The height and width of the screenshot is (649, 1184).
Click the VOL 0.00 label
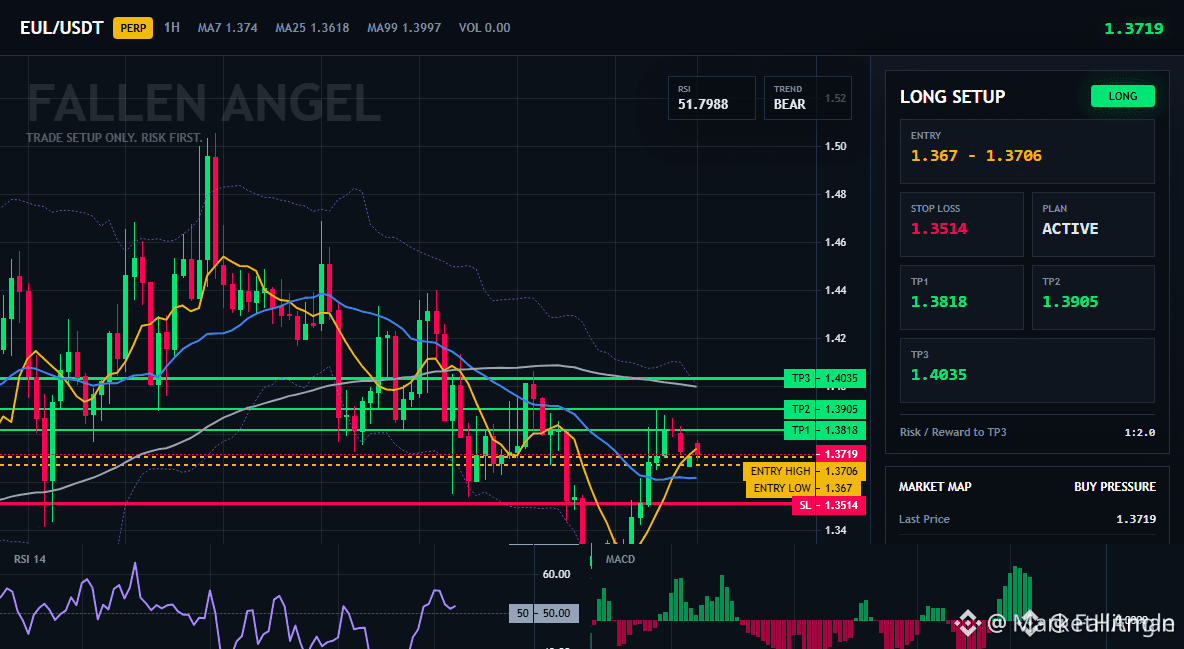coord(484,28)
